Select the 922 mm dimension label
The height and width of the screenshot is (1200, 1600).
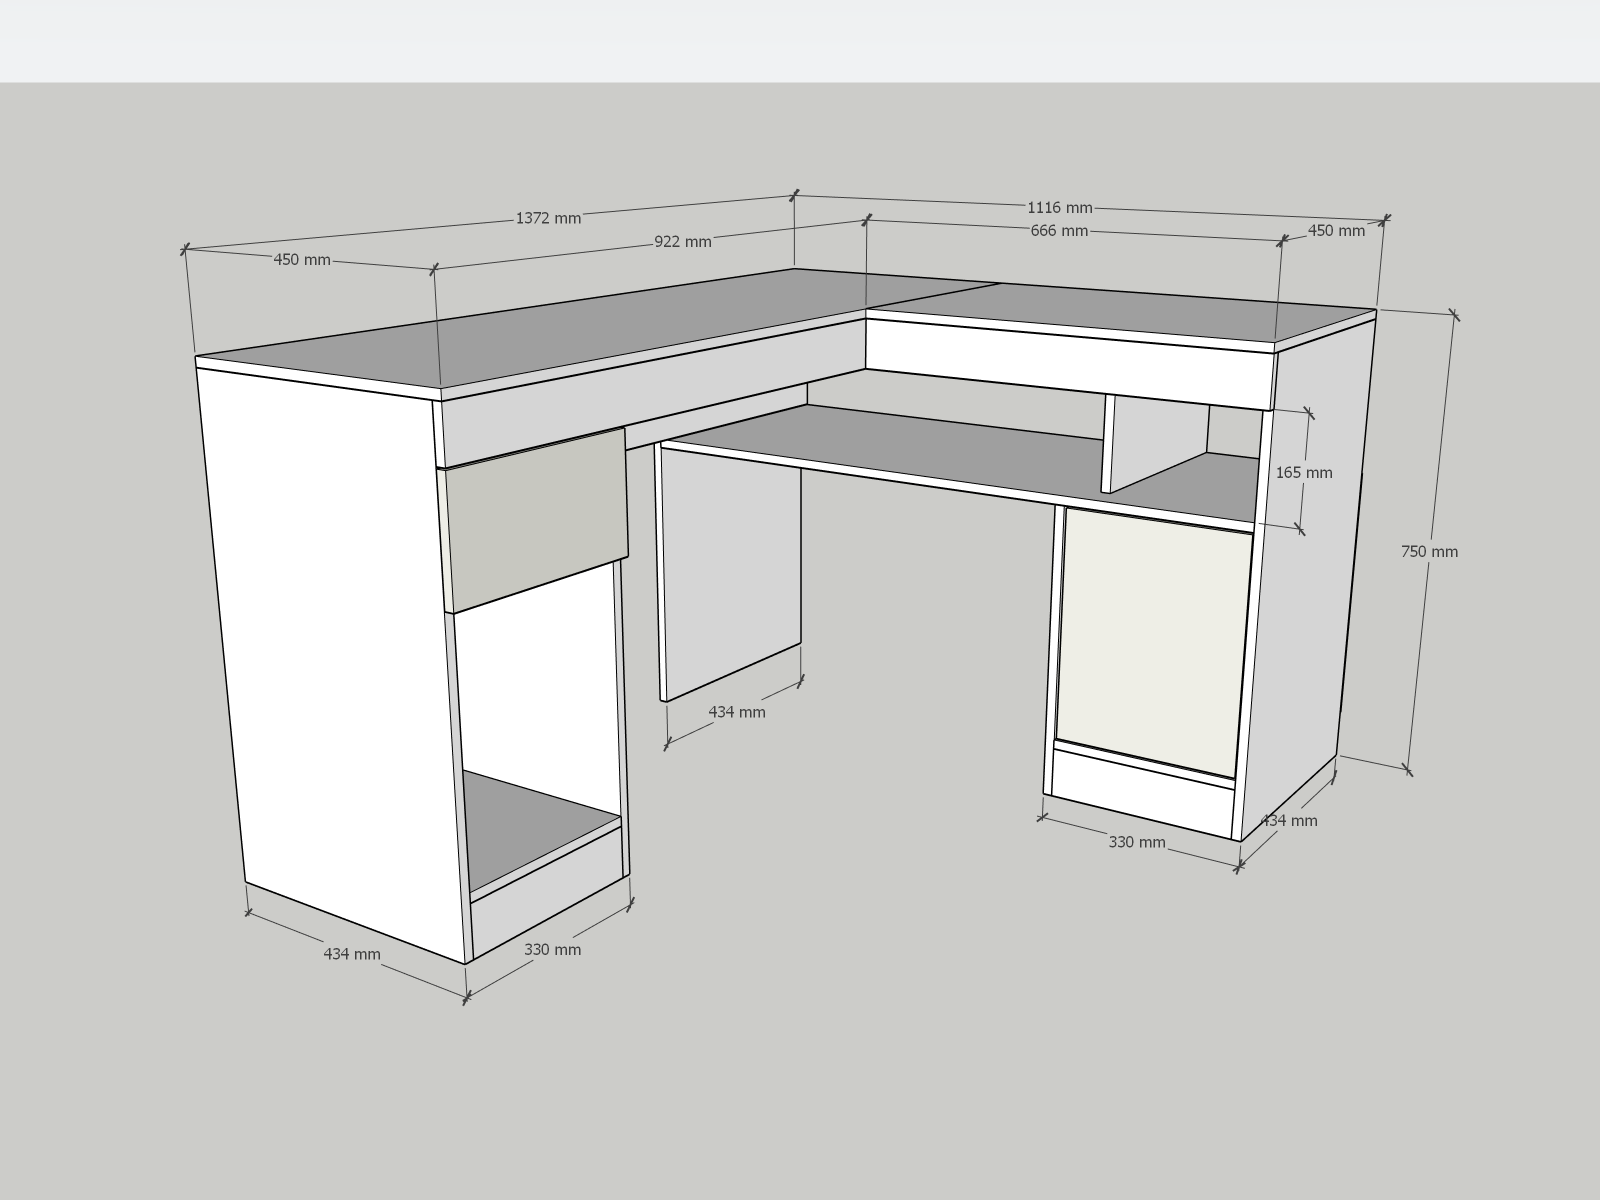pyautogui.click(x=683, y=242)
